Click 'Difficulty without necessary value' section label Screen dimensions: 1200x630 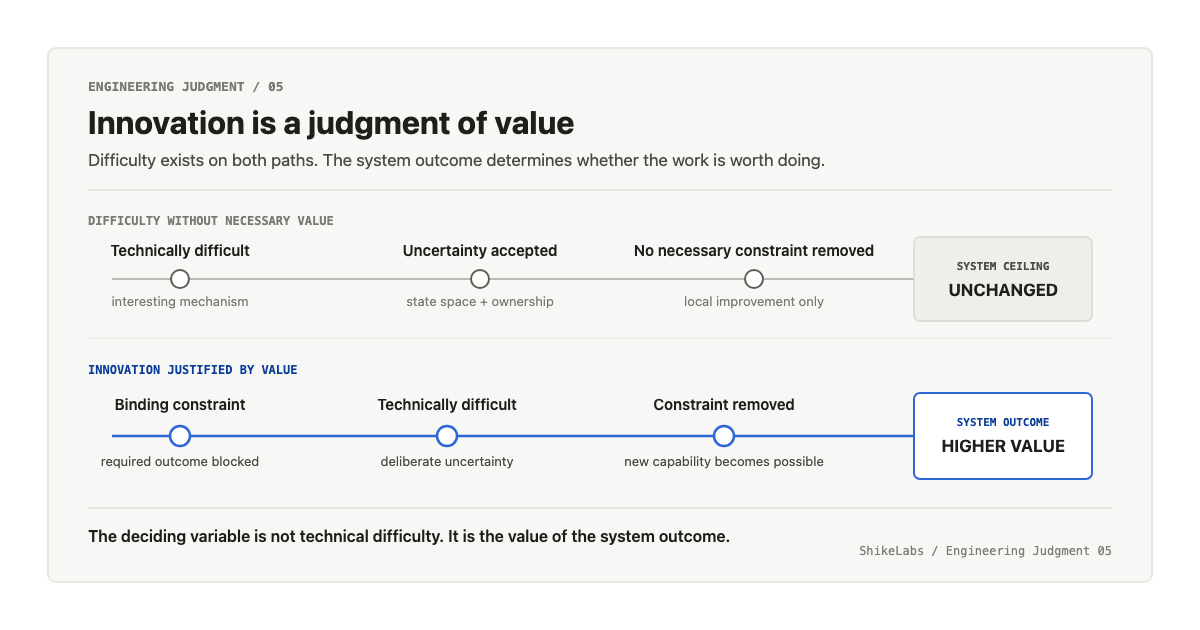pos(211,221)
